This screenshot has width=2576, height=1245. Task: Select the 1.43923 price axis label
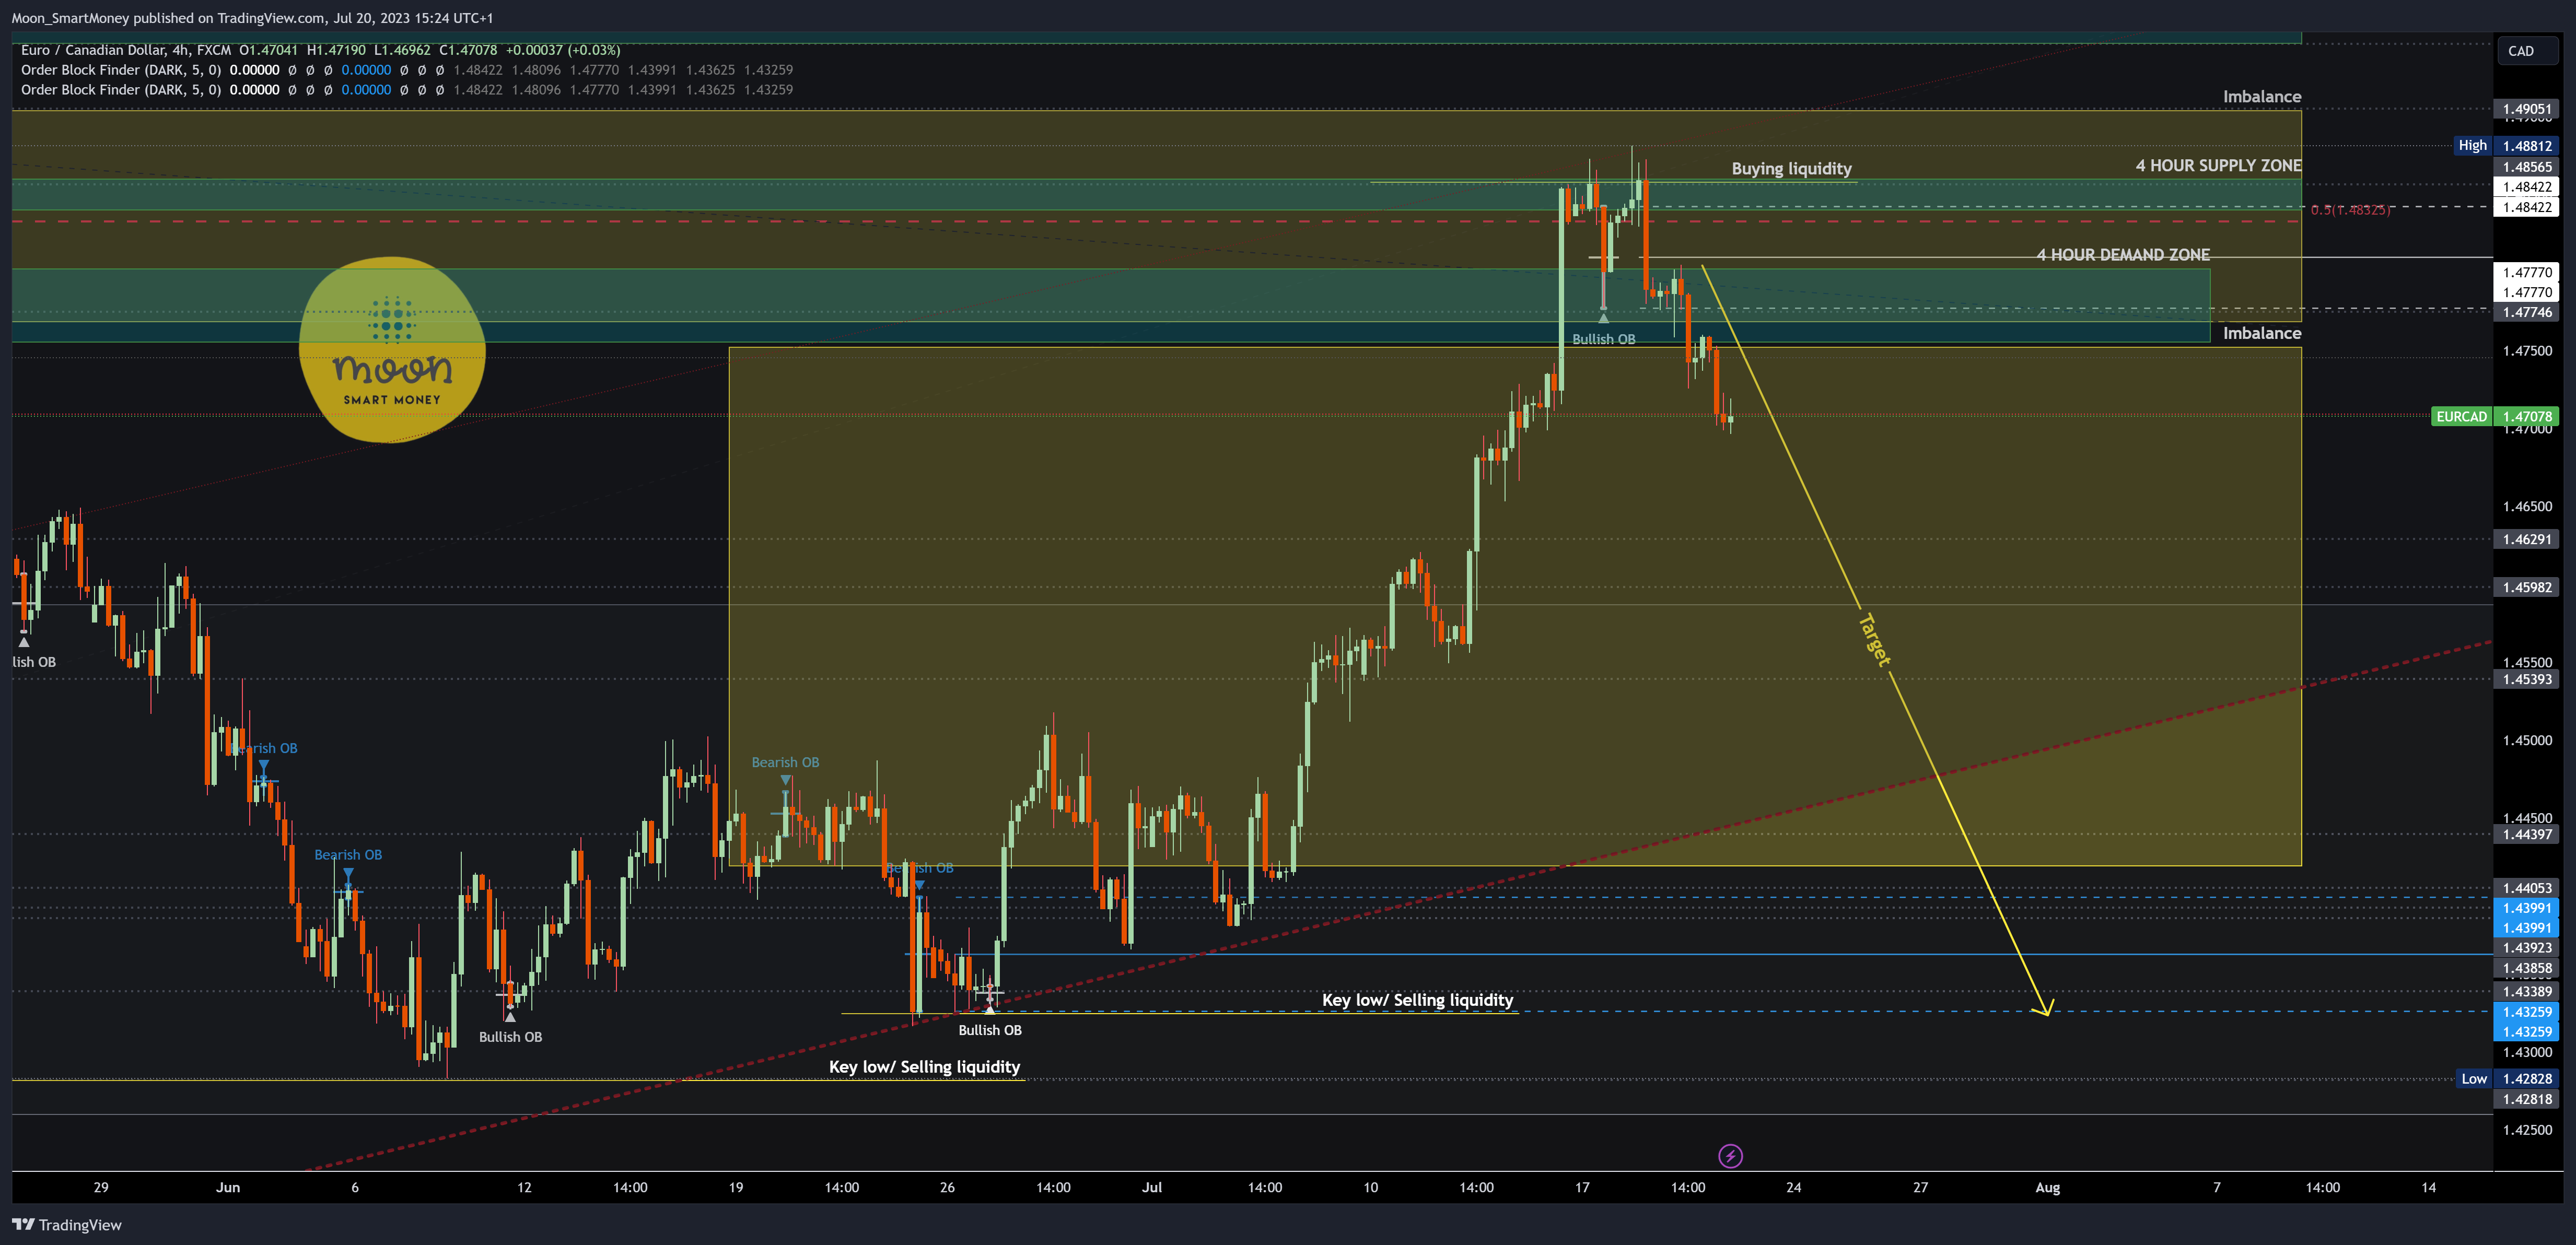[2526, 948]
